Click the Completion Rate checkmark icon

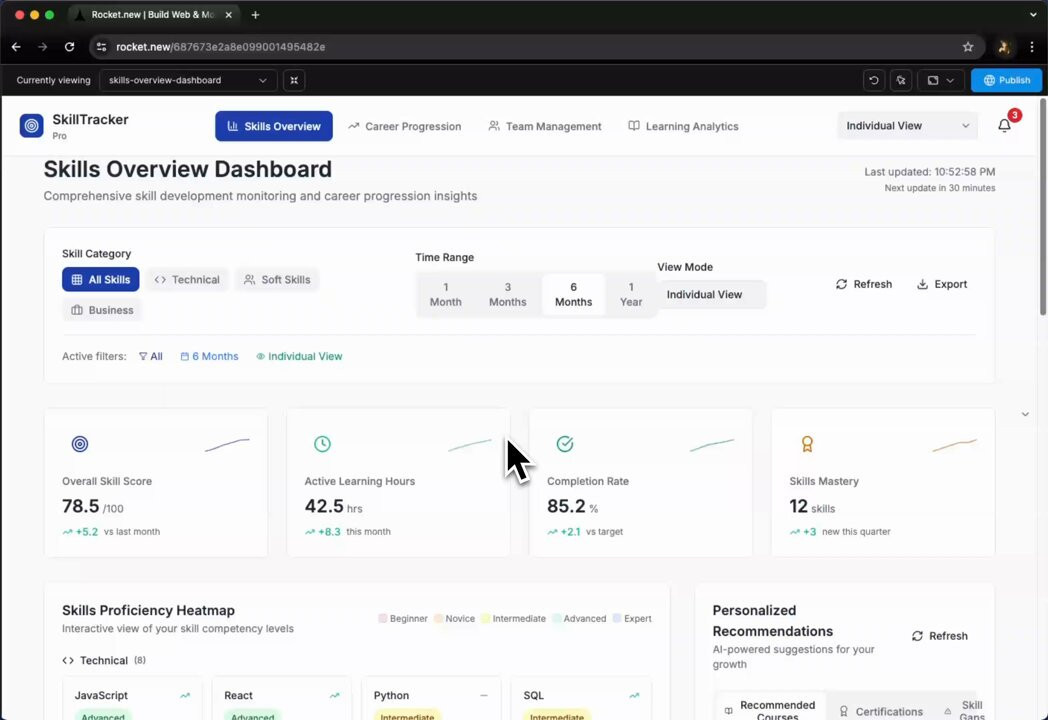(565, 444)
